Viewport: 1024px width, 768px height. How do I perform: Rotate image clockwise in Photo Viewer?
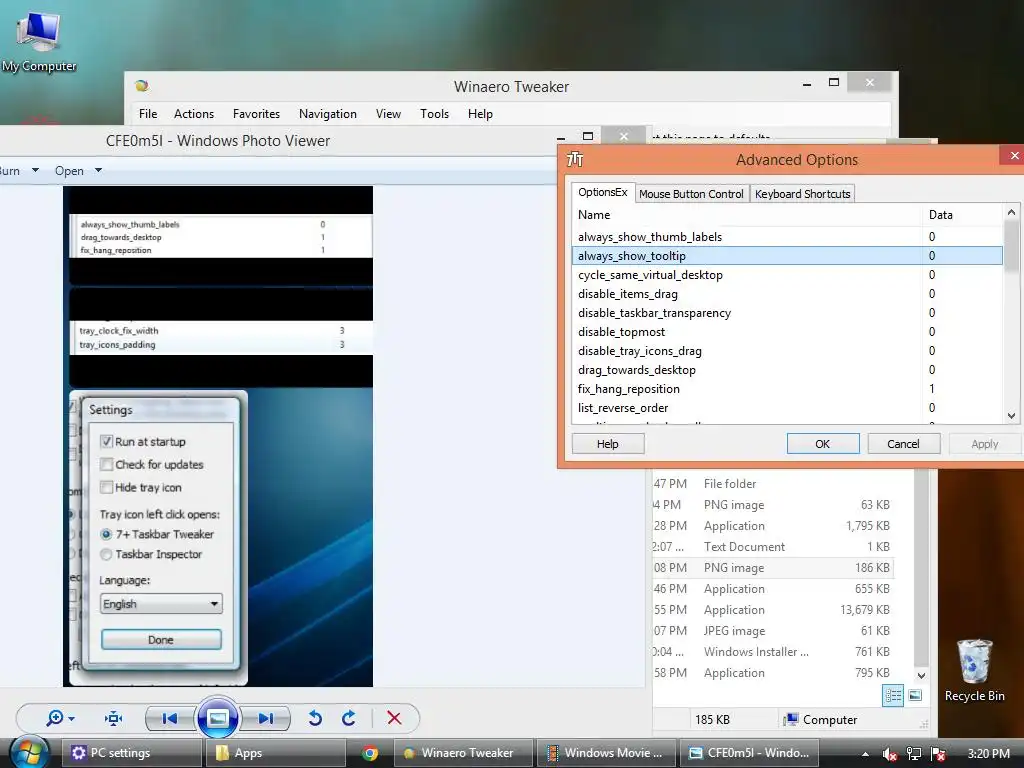point(349,718)
